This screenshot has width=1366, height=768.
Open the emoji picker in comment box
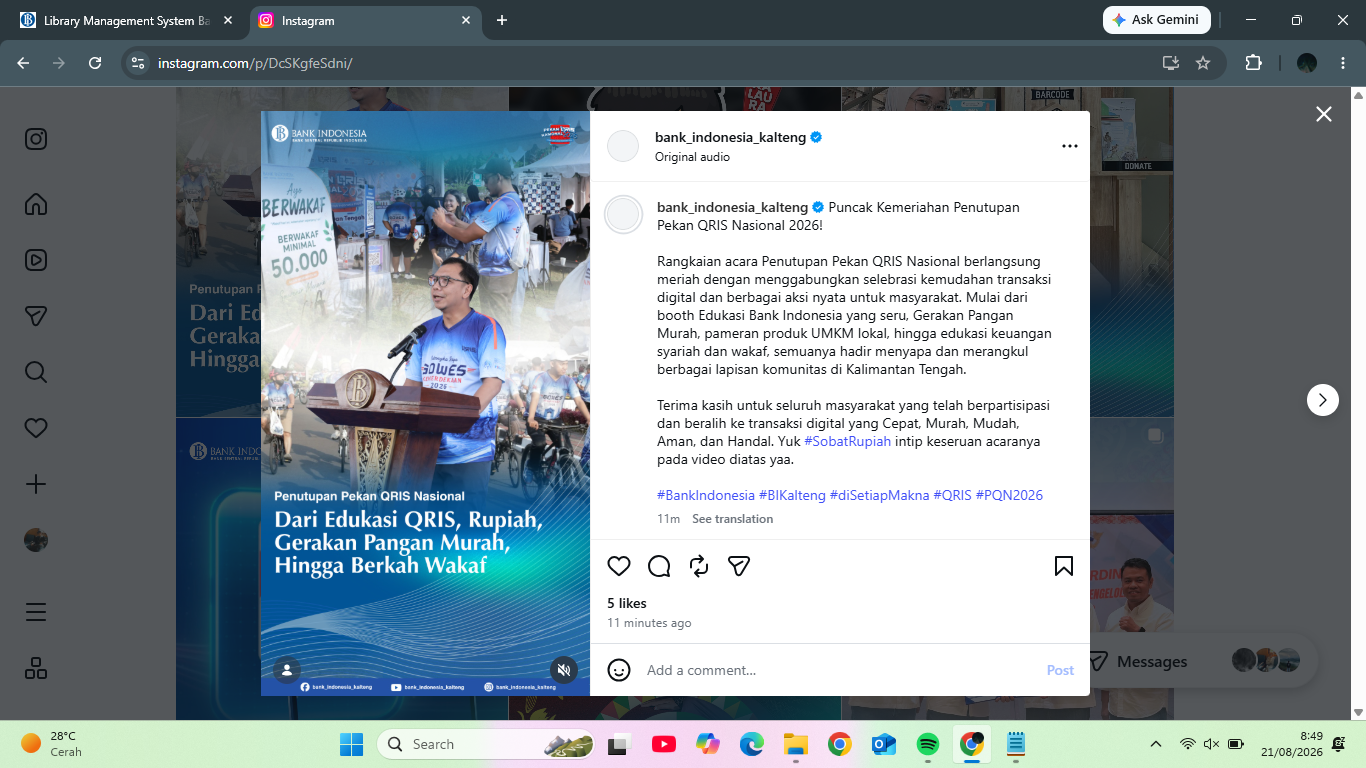click(619, 670)
